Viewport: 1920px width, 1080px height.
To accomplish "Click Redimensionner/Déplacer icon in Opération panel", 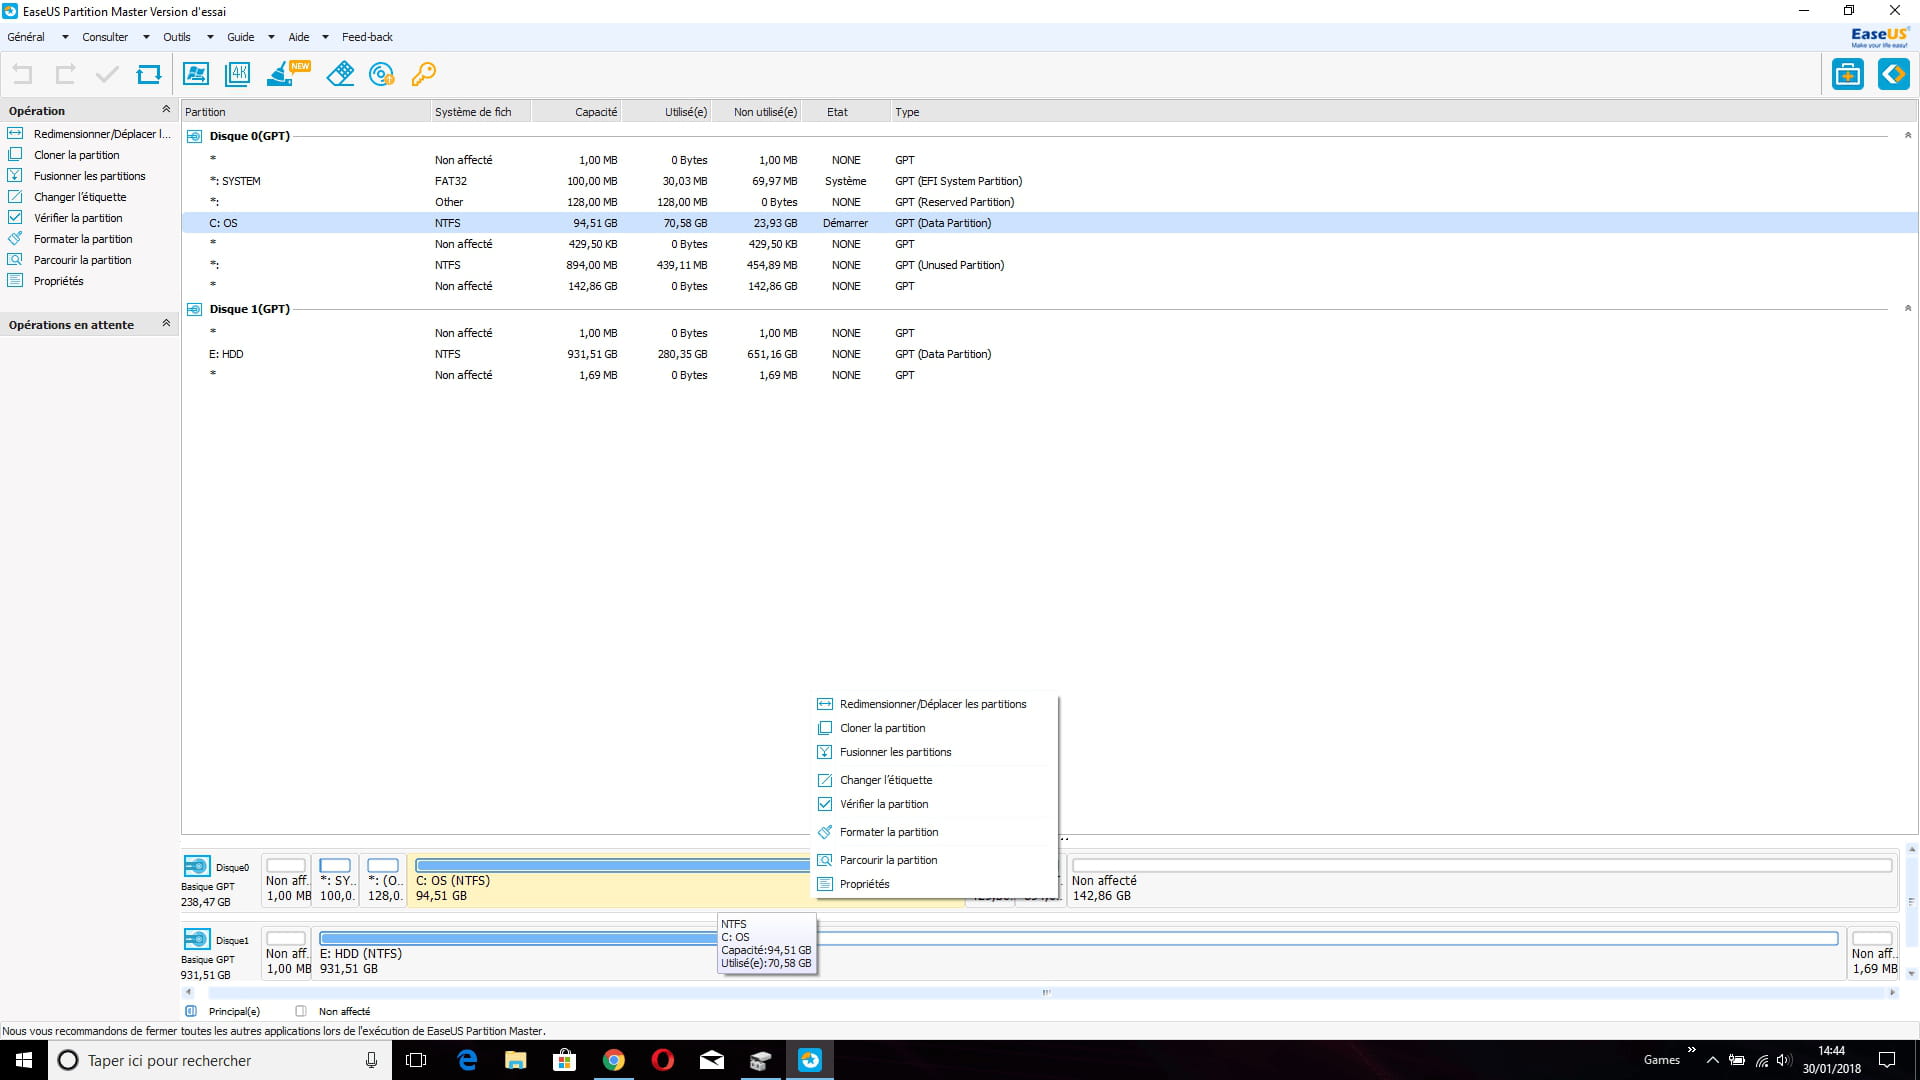I will click(15, 133).
